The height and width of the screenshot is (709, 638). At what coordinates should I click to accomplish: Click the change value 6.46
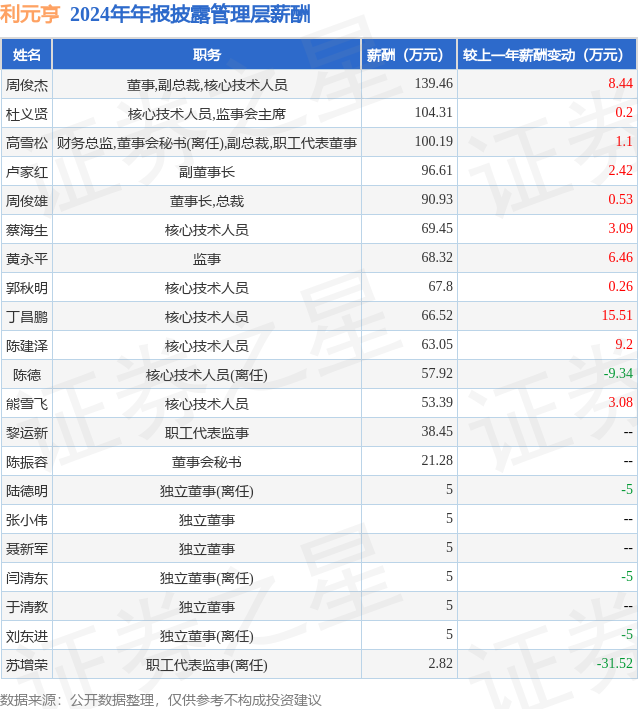(620, 257)
